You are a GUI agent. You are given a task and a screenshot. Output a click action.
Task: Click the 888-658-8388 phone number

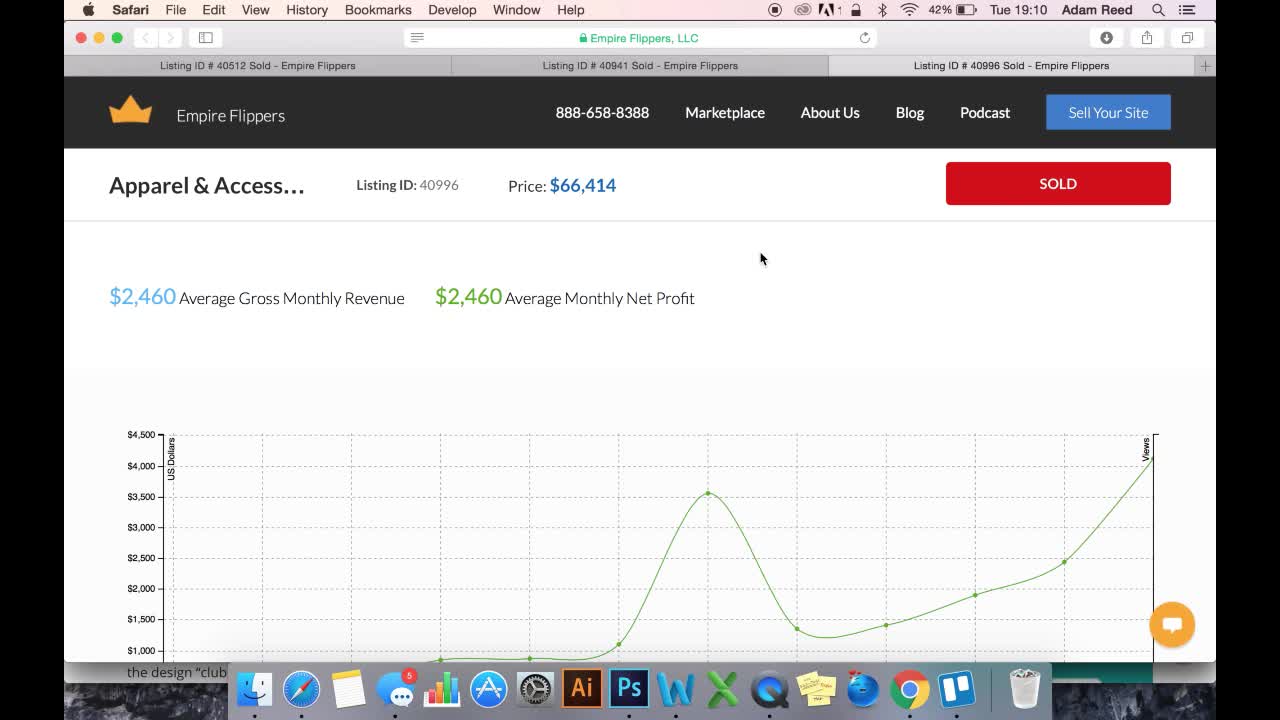(x=602, y=113)
